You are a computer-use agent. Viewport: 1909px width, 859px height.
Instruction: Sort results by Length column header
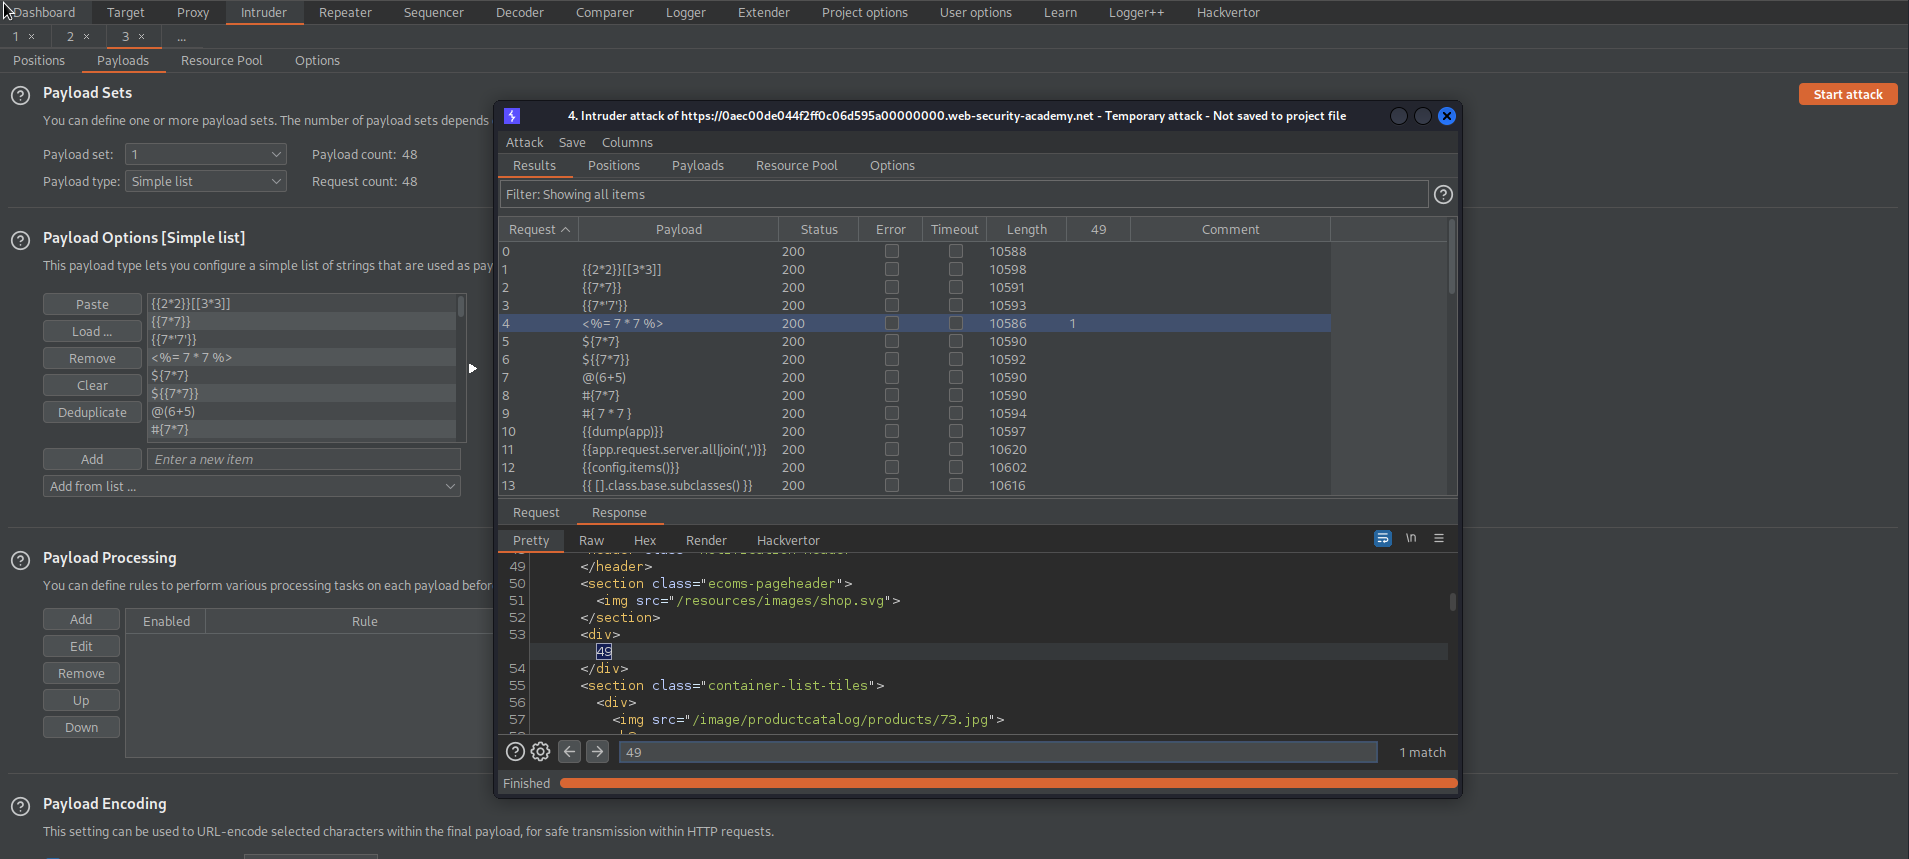pos(1027,230)
